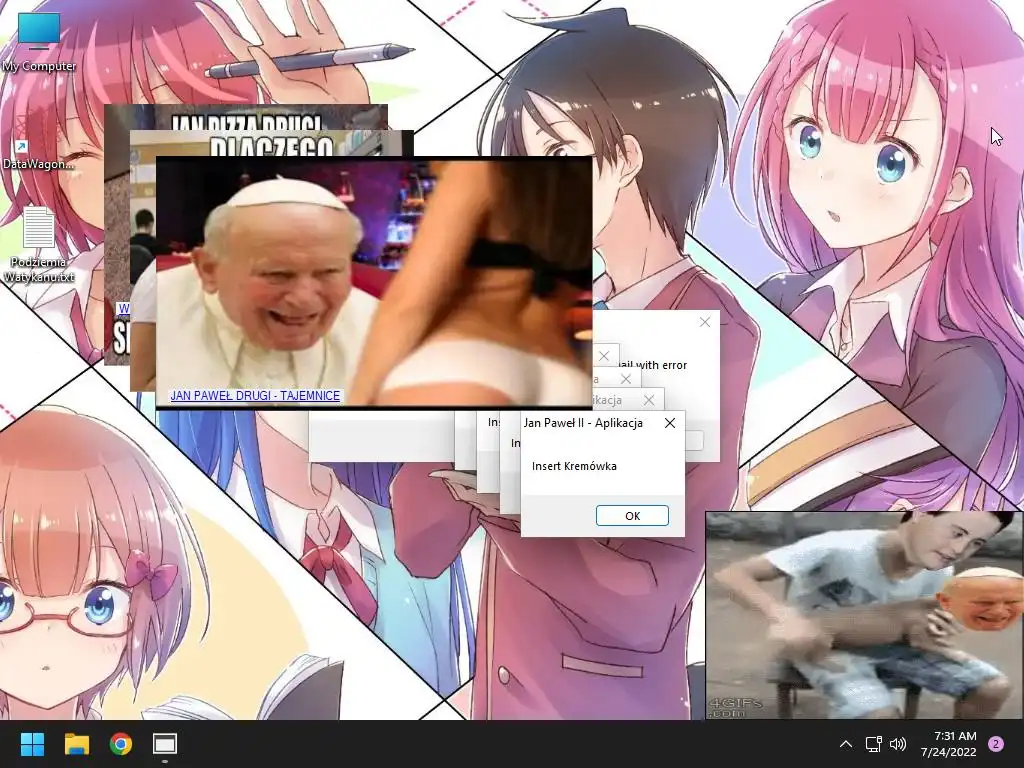Click the JAN PIZZA DRUGI image window
Screen dimensions: 1024x768
(246, 118)
